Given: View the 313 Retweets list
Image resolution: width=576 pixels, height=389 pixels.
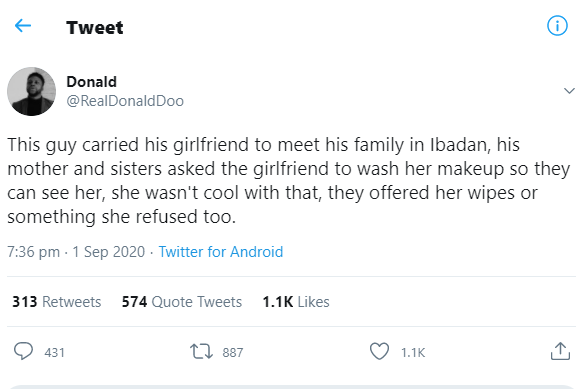Looking at the screenshot, I should 57,302.
